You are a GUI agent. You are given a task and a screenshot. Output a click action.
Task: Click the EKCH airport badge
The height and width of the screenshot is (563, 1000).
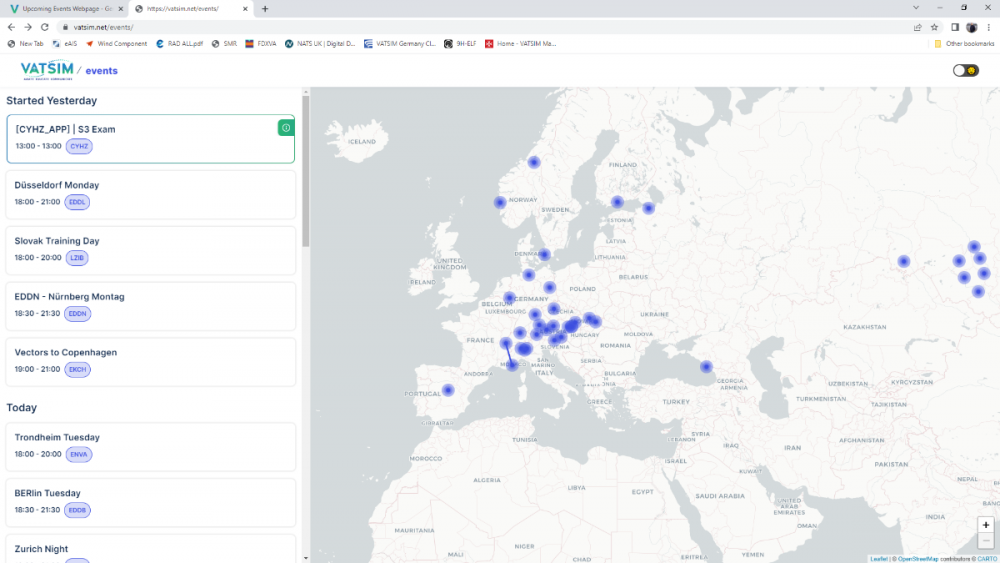[77, 370]
